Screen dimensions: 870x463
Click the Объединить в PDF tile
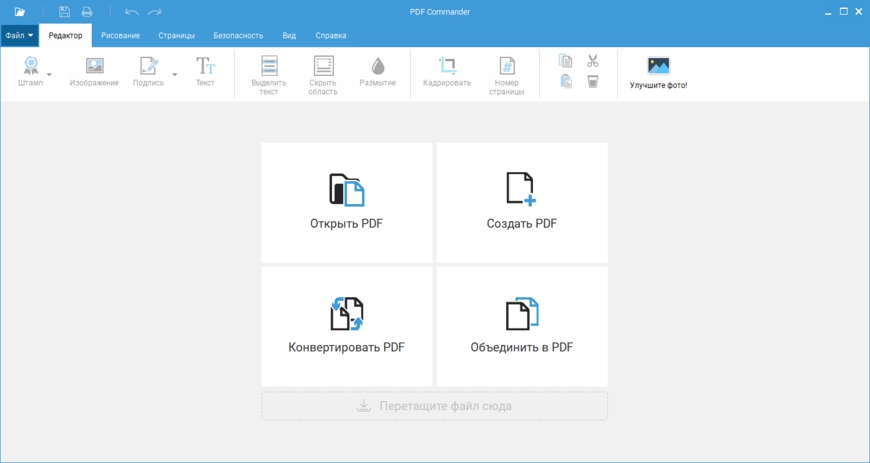[x=521, y=326]
